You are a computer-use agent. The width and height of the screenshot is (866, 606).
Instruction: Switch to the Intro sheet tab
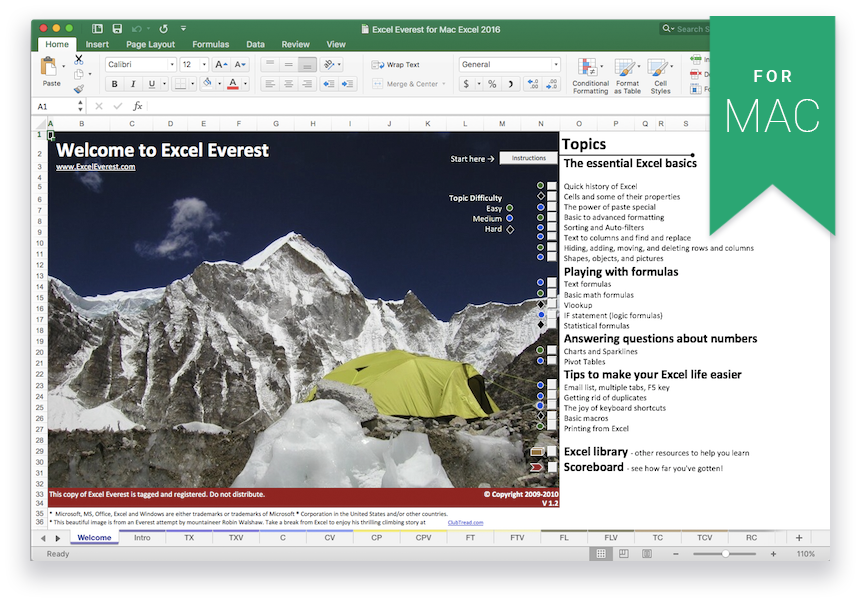[x=142, y=538]
